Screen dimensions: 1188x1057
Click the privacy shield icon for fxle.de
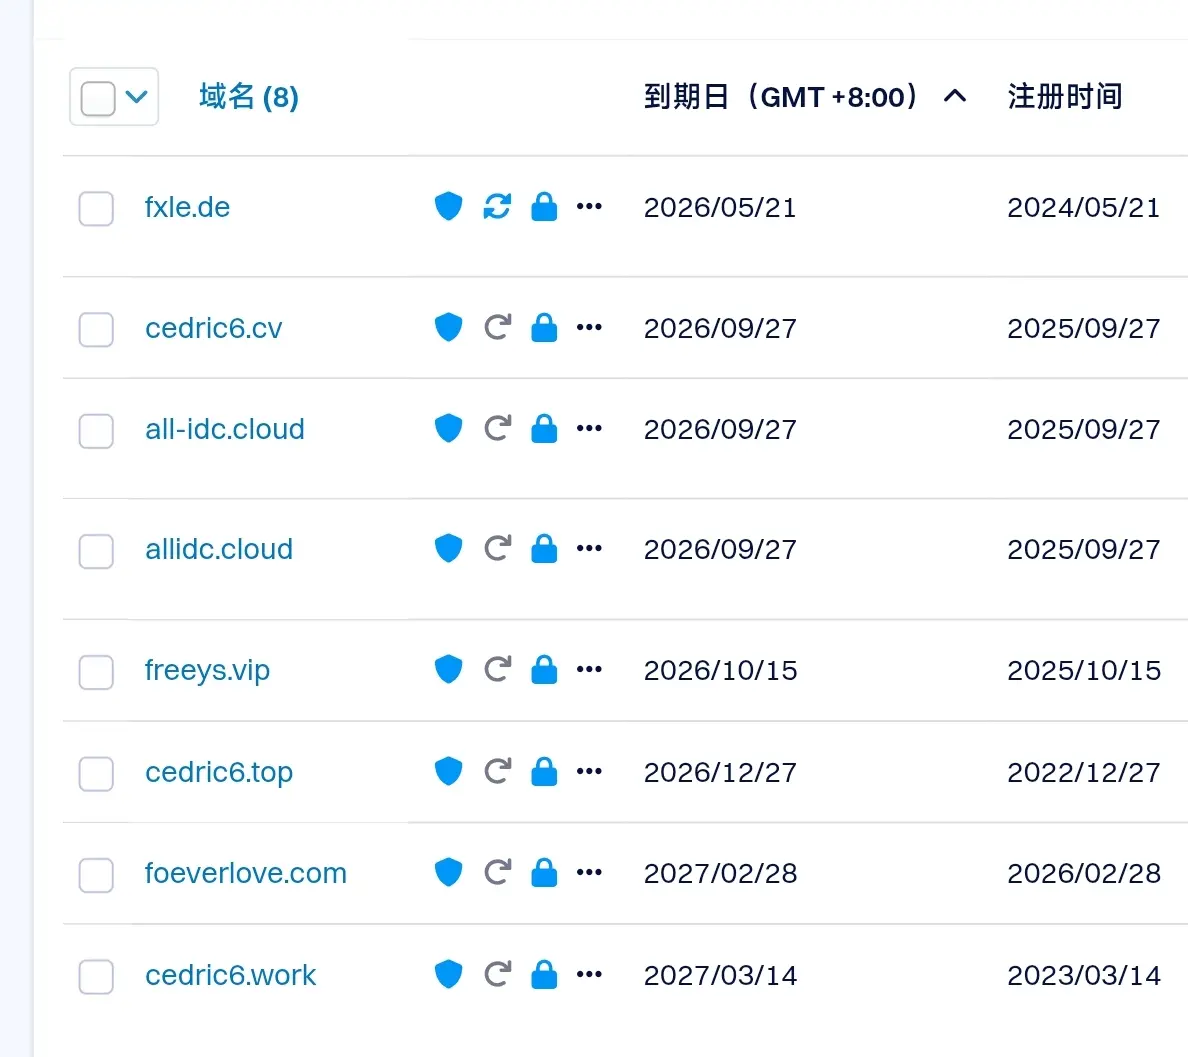coord(449,206)
